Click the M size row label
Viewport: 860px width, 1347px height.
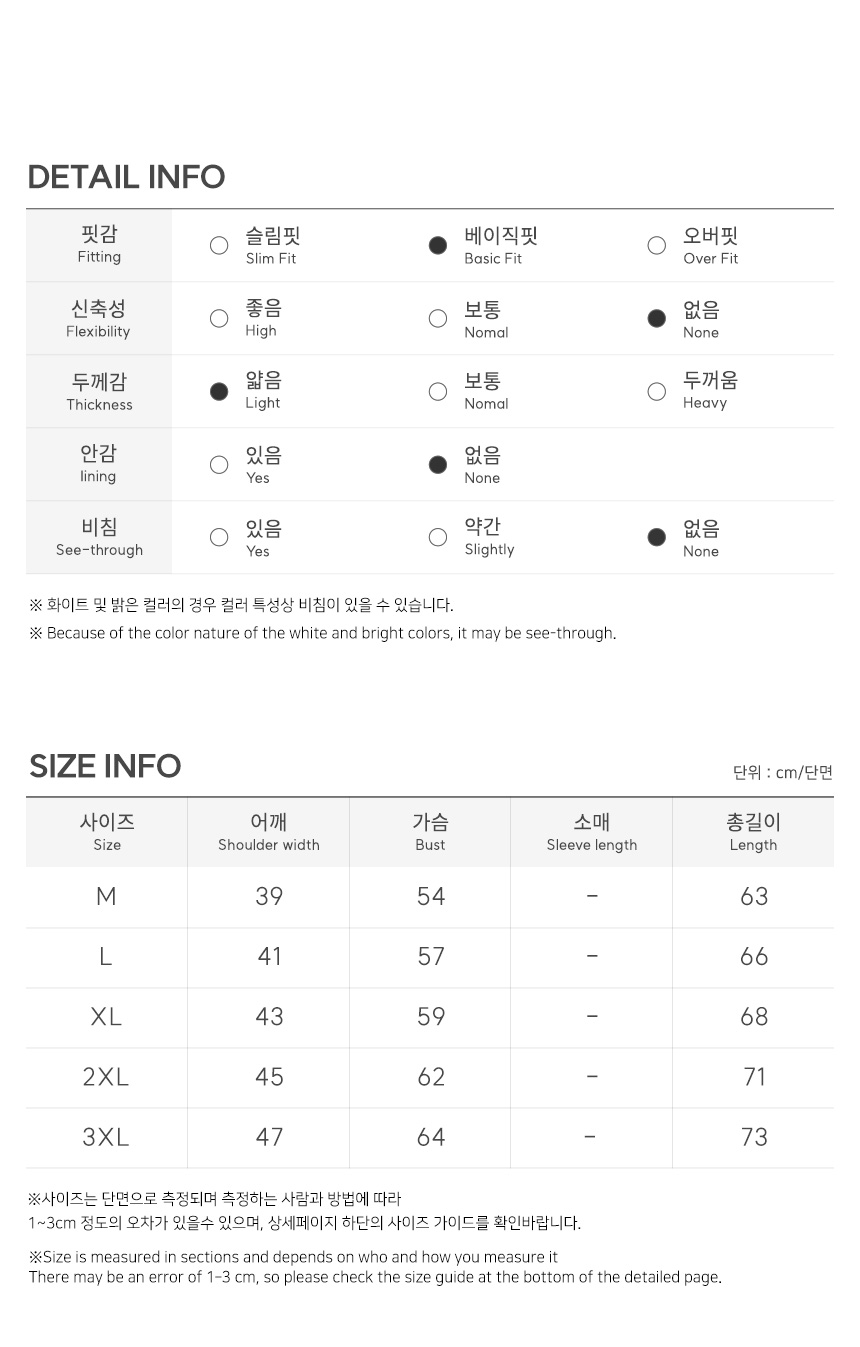[x=106, y=896]
